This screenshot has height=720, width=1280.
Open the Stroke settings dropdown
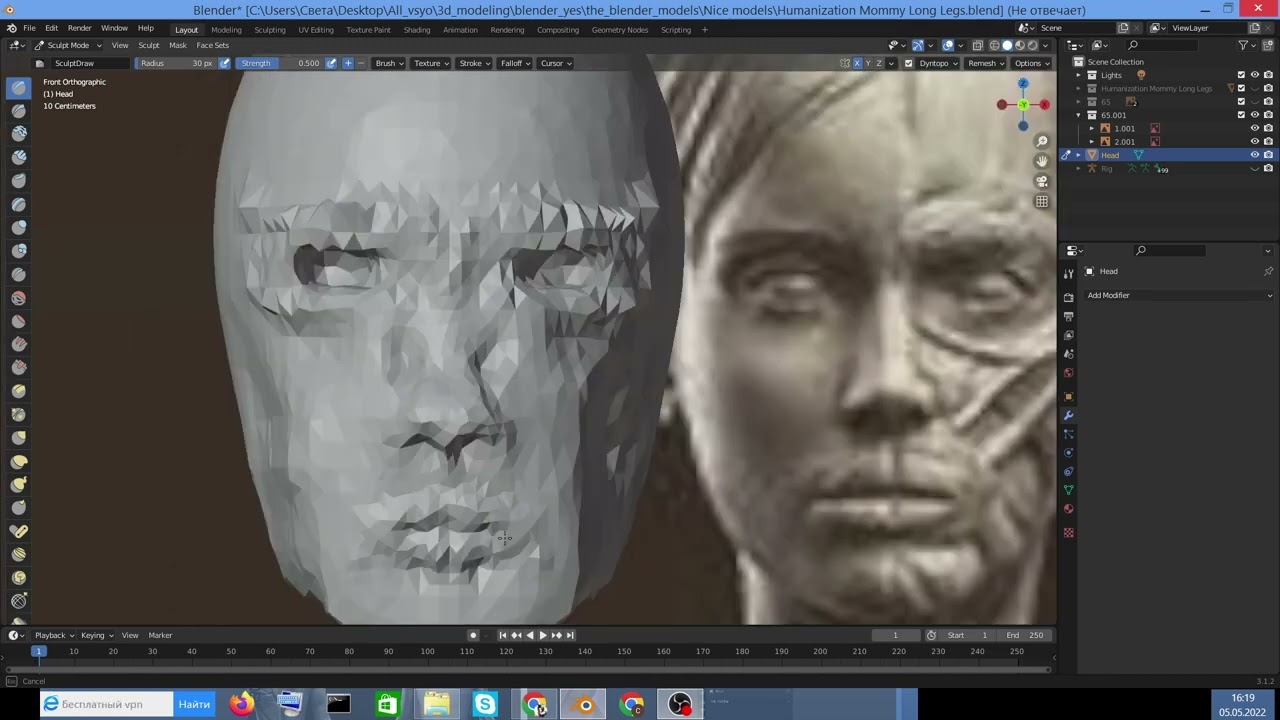click(474, 63)
